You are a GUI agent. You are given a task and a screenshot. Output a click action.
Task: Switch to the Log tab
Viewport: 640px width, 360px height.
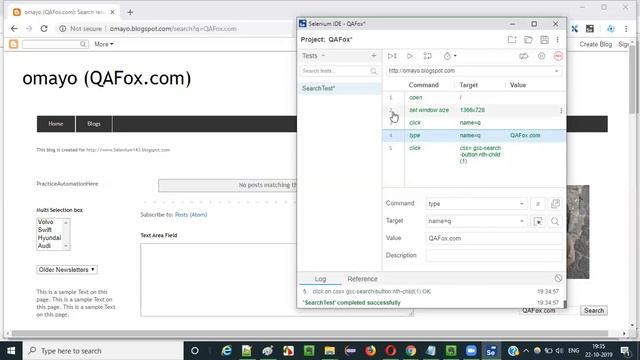[320, 279]
